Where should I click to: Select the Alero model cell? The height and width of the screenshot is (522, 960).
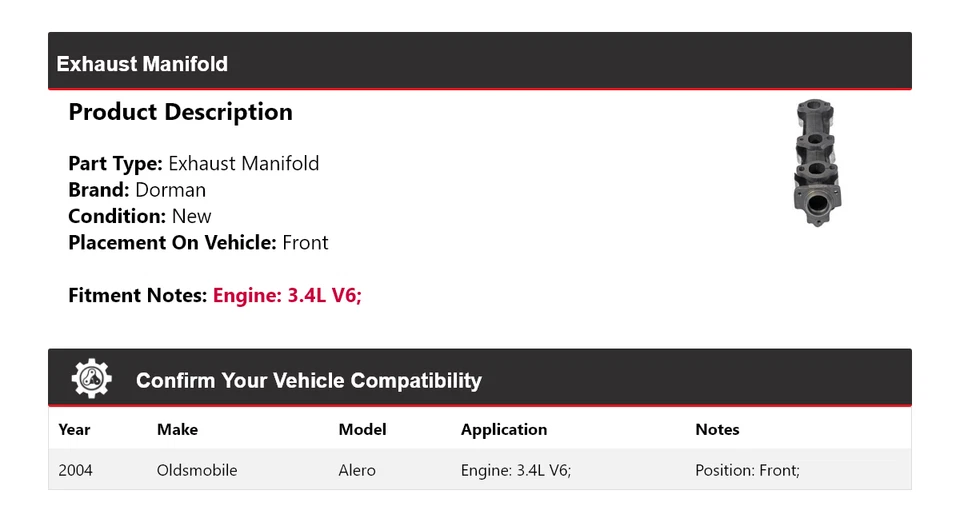(x=357, y=469)
